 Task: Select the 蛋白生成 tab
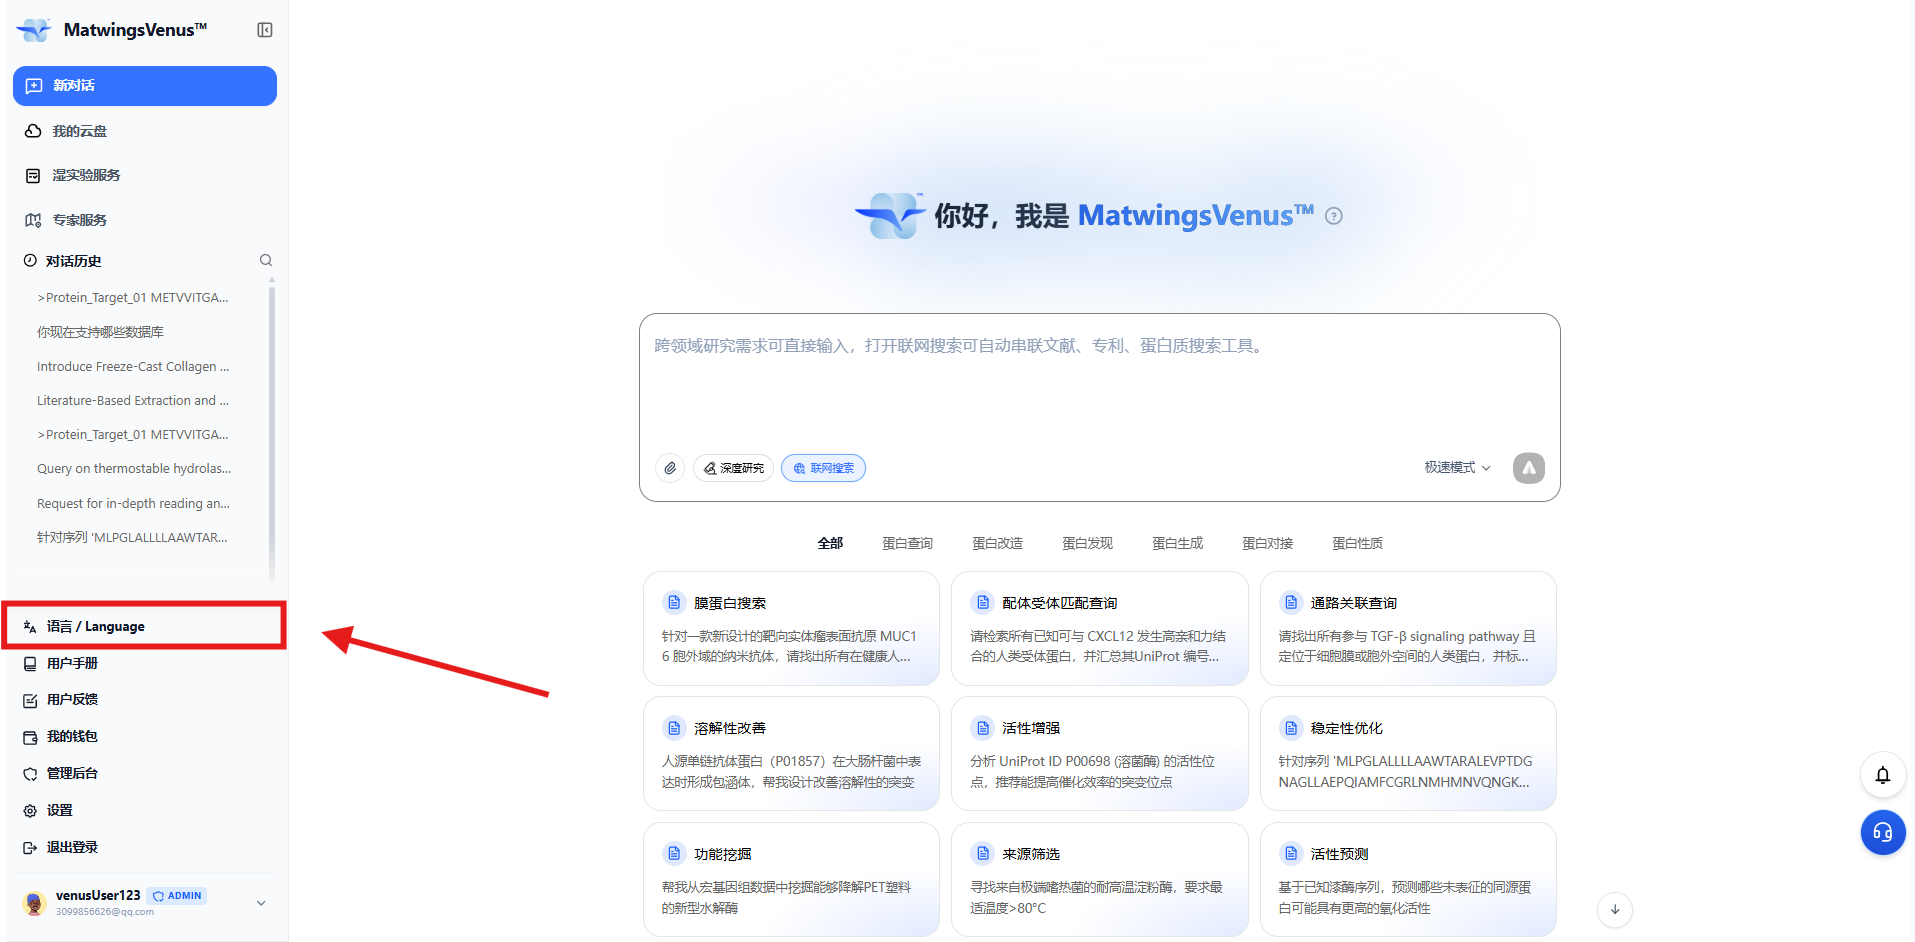click(1177, 543)
